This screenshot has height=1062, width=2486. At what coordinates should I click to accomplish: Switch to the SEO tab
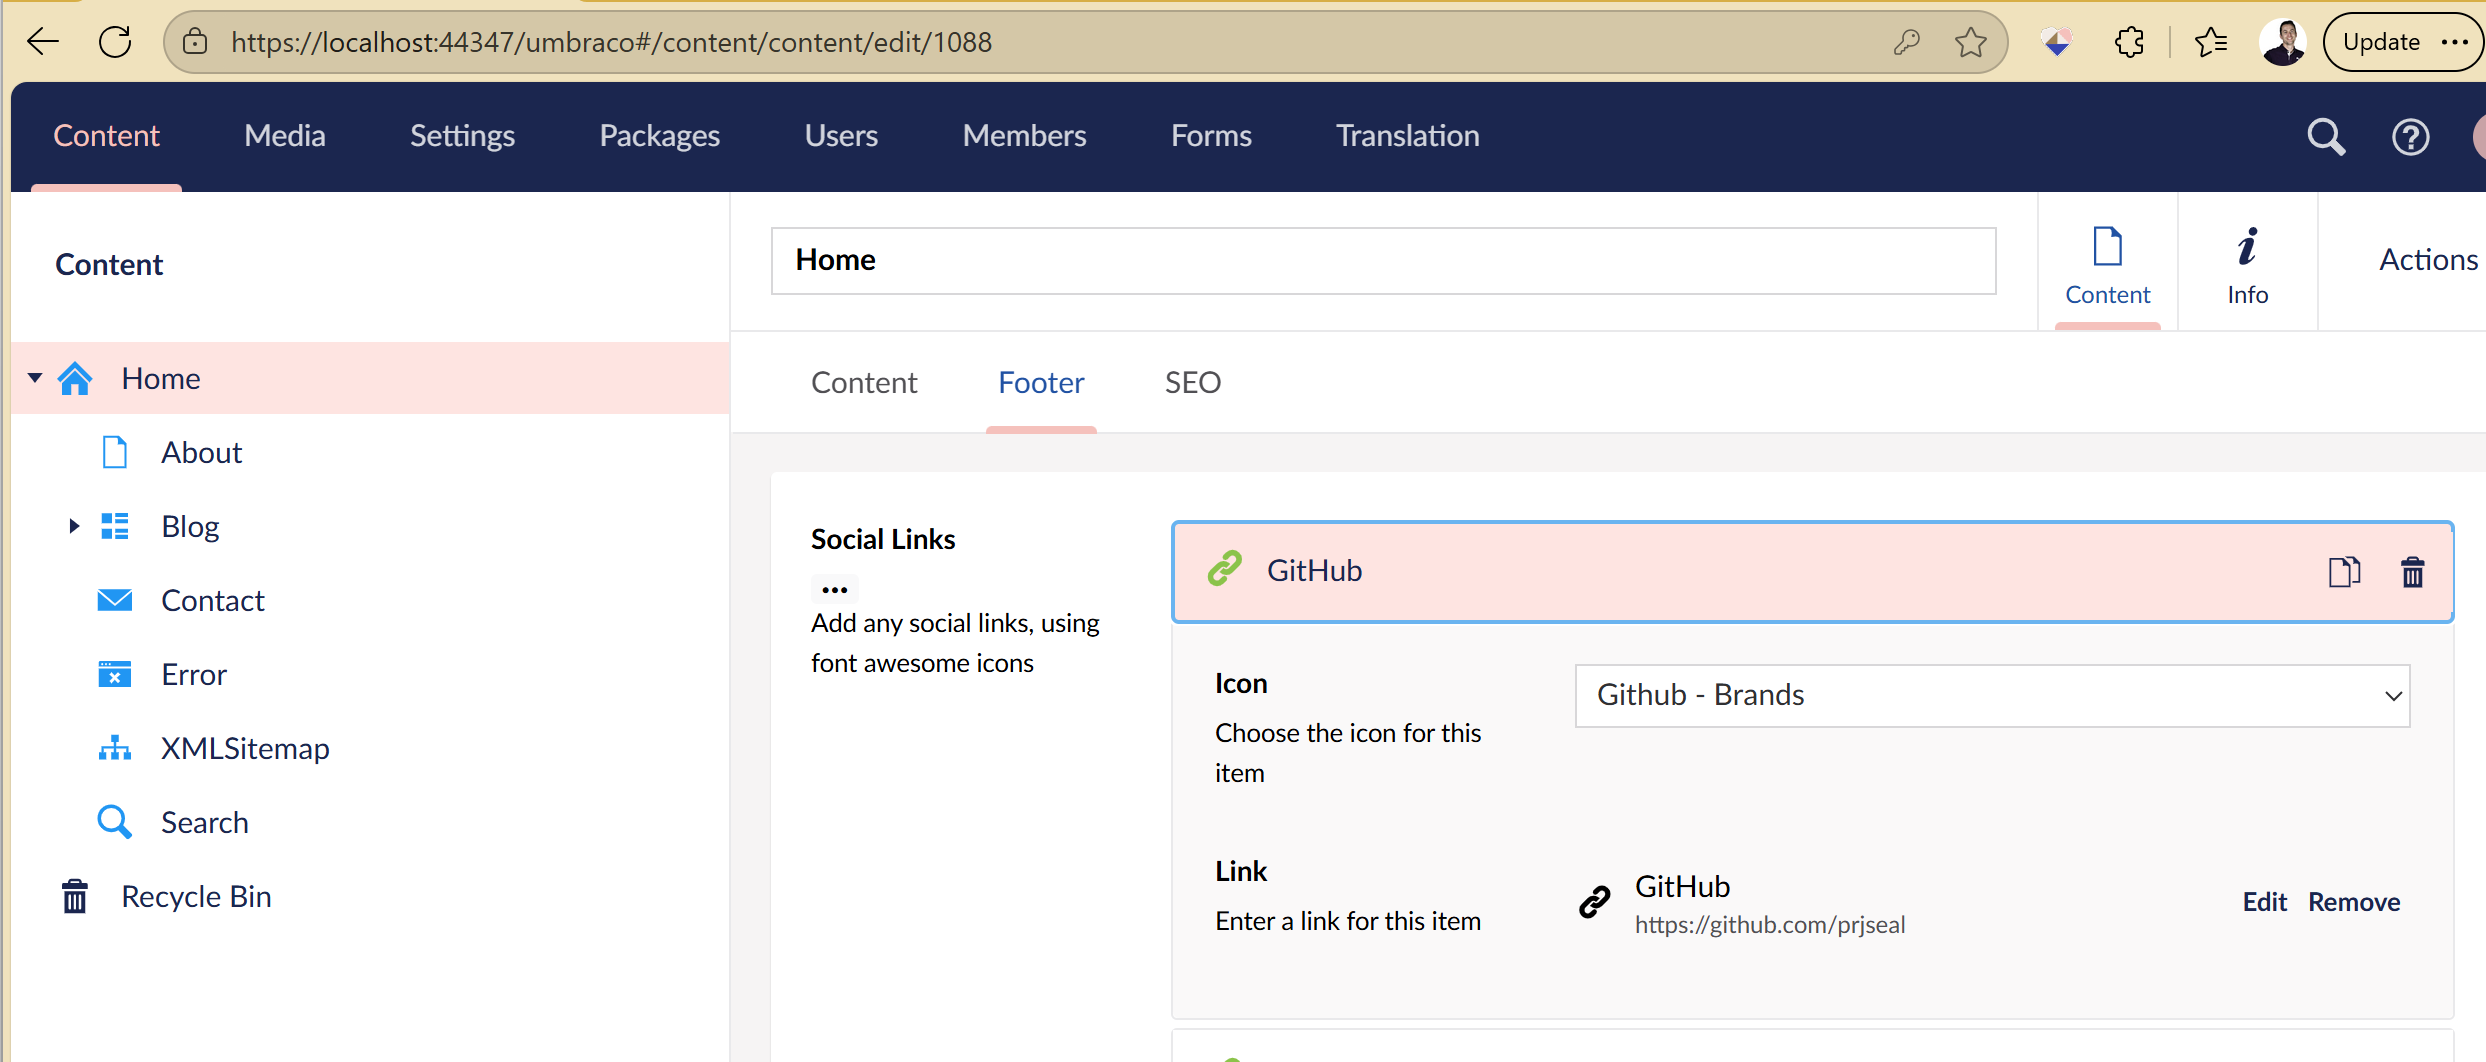[1192, 383]
